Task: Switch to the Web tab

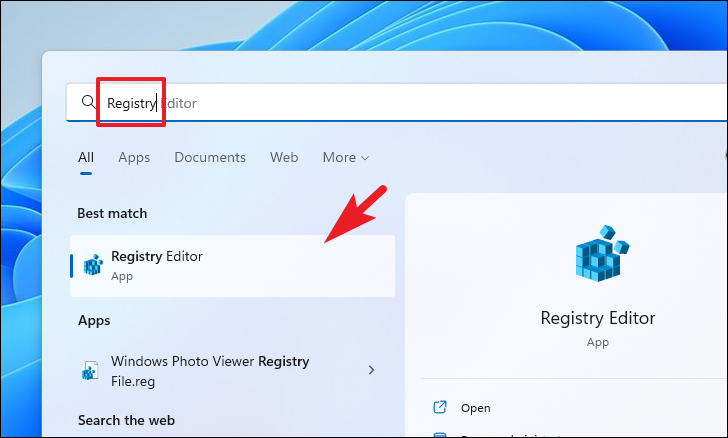Action: (284, 157)
